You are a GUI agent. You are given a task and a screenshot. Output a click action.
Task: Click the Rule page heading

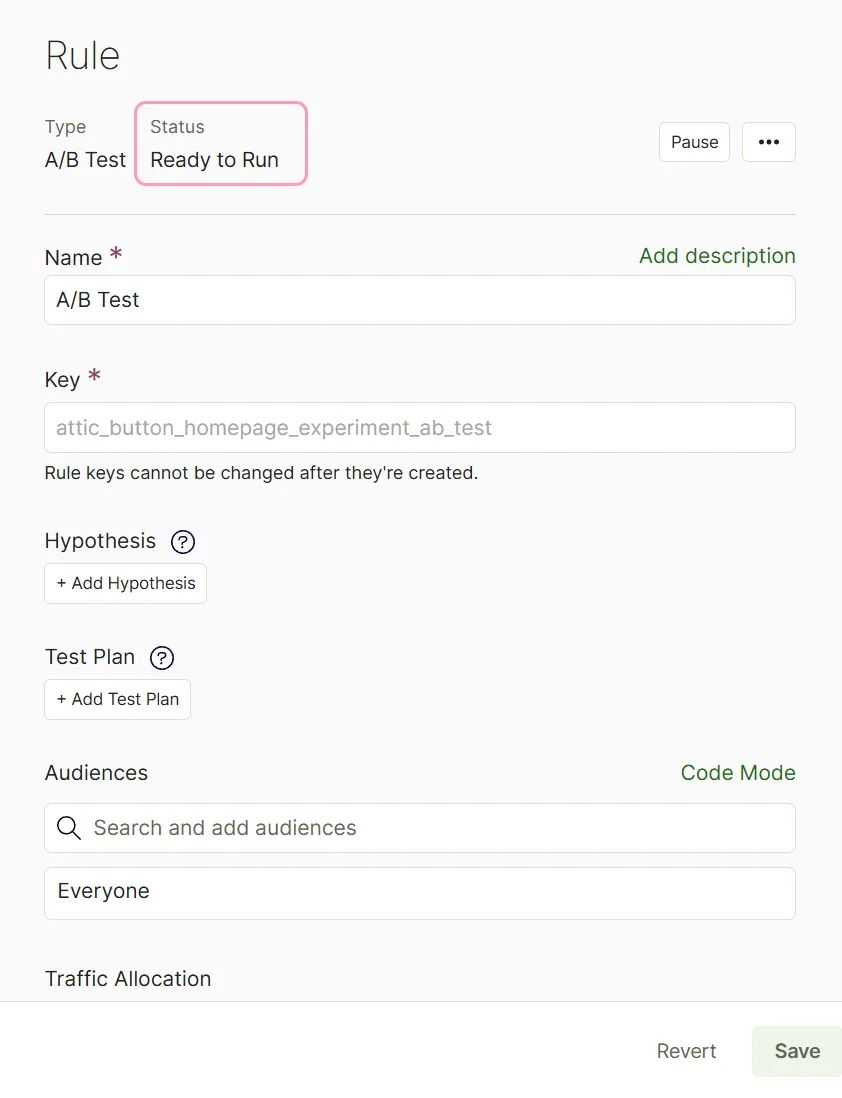coord(83,55)
